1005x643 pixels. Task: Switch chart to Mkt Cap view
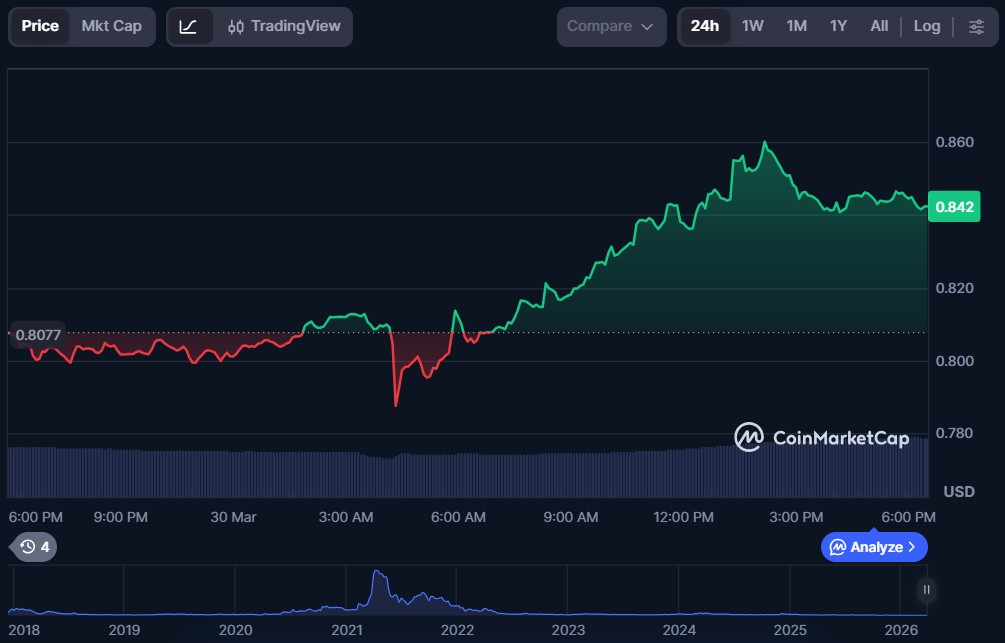[111, 27]
